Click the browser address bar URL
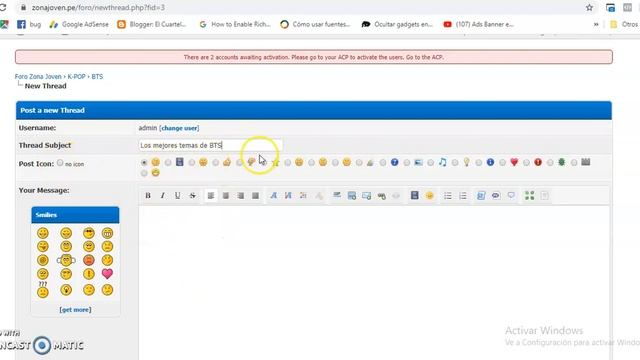The width and height of the screenshot is (640, 360). click(98, 8)
